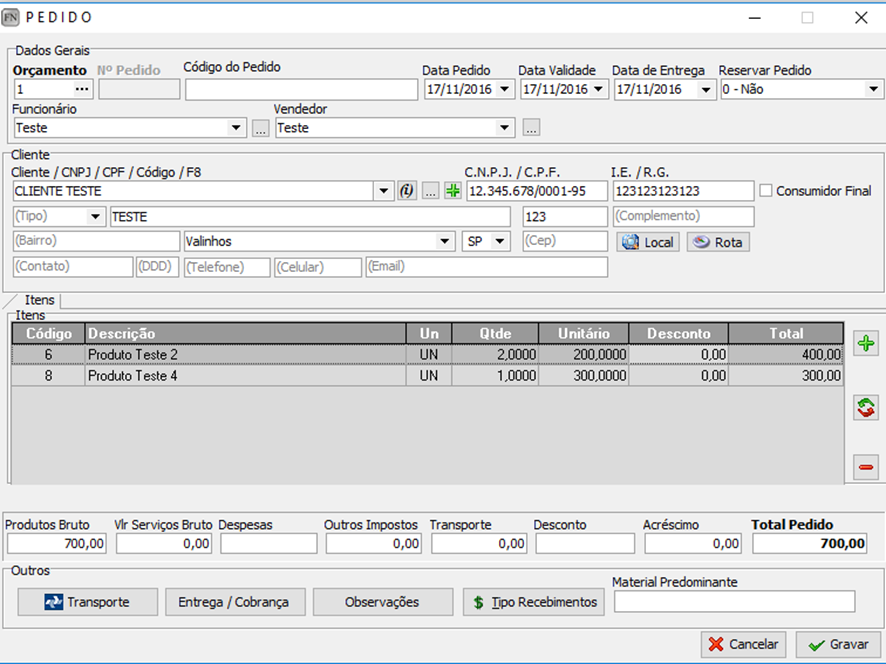This screenshot has width=886, height=664.
Task: Open Vendedor ellipsis lookup button
Action: click(531, 128)
